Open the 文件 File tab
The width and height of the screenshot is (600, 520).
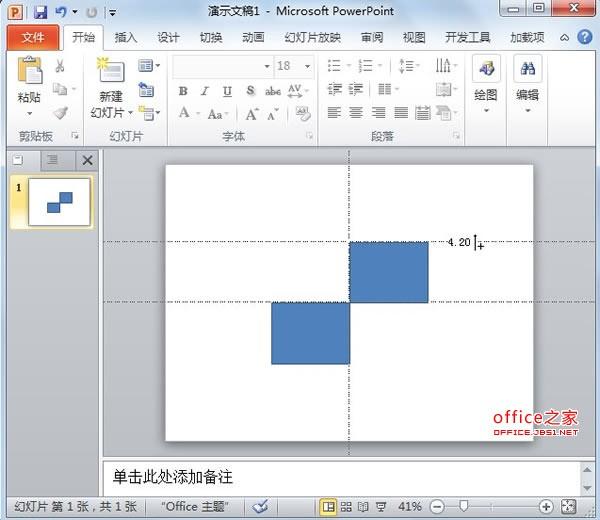[33, 37]
